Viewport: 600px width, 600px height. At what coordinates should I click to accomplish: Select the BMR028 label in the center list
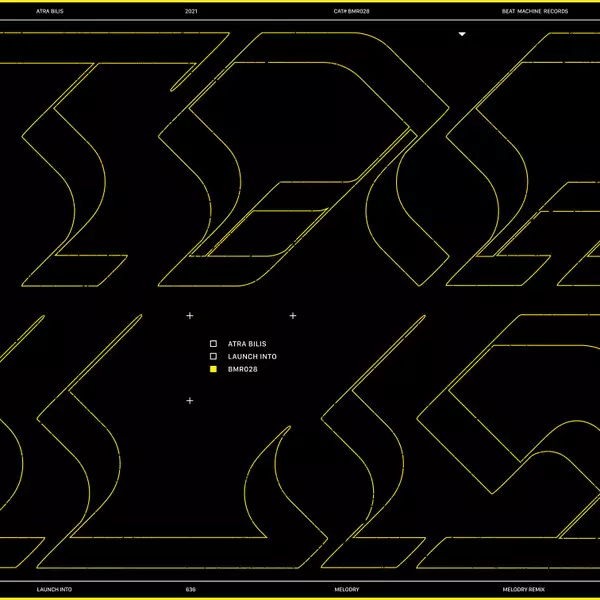click(x=243, y=369)
